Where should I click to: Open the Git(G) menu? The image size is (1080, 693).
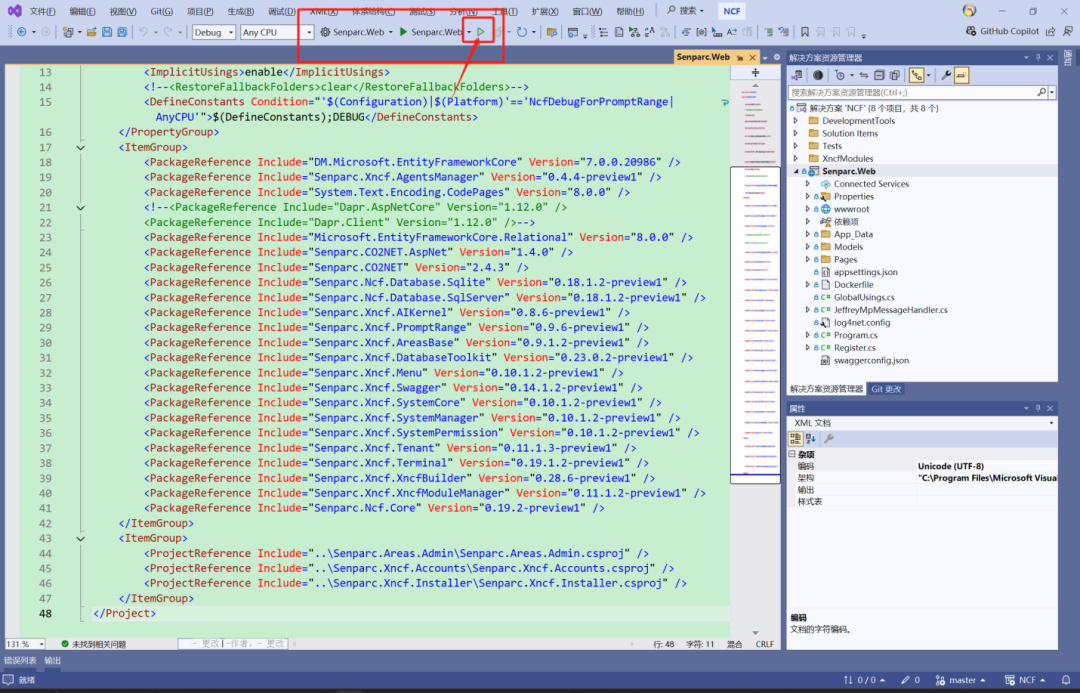[x=162, y=11]
